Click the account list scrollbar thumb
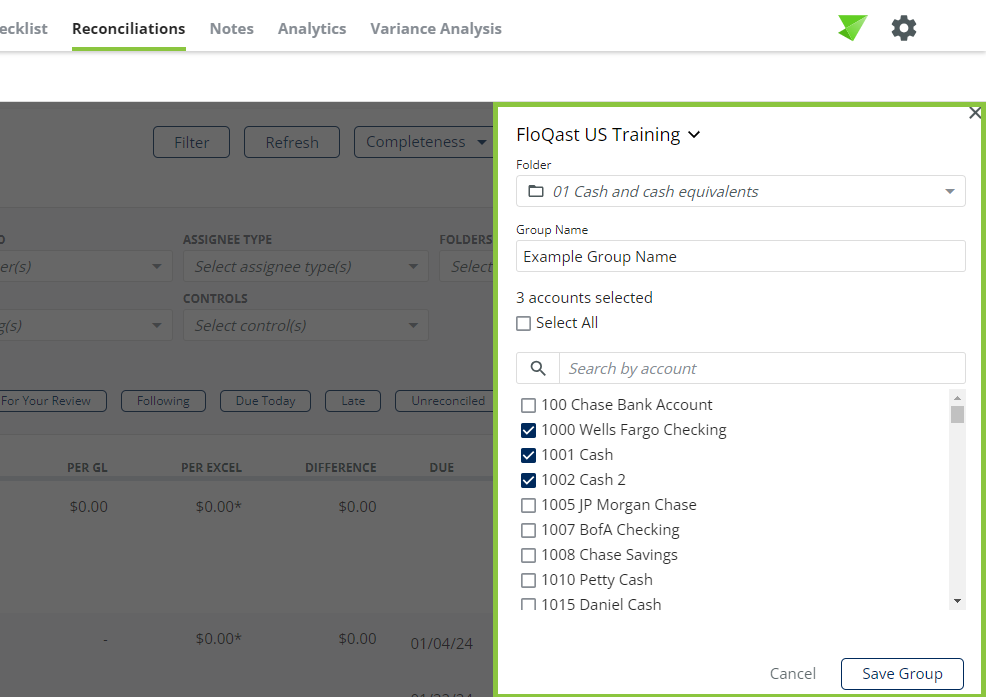 (x=957, y=415)
